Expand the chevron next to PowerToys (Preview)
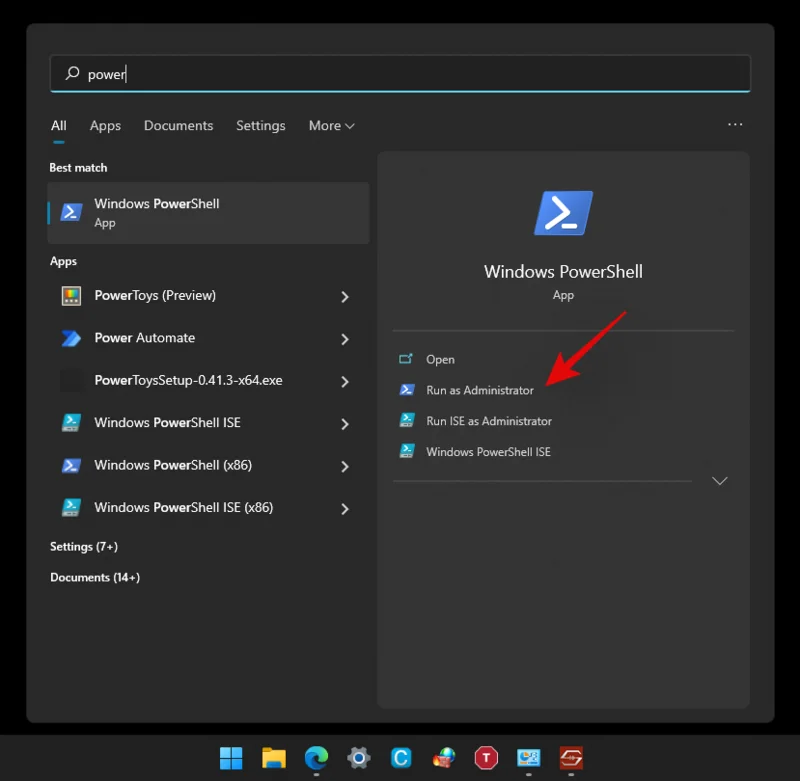 click(344, 296)
